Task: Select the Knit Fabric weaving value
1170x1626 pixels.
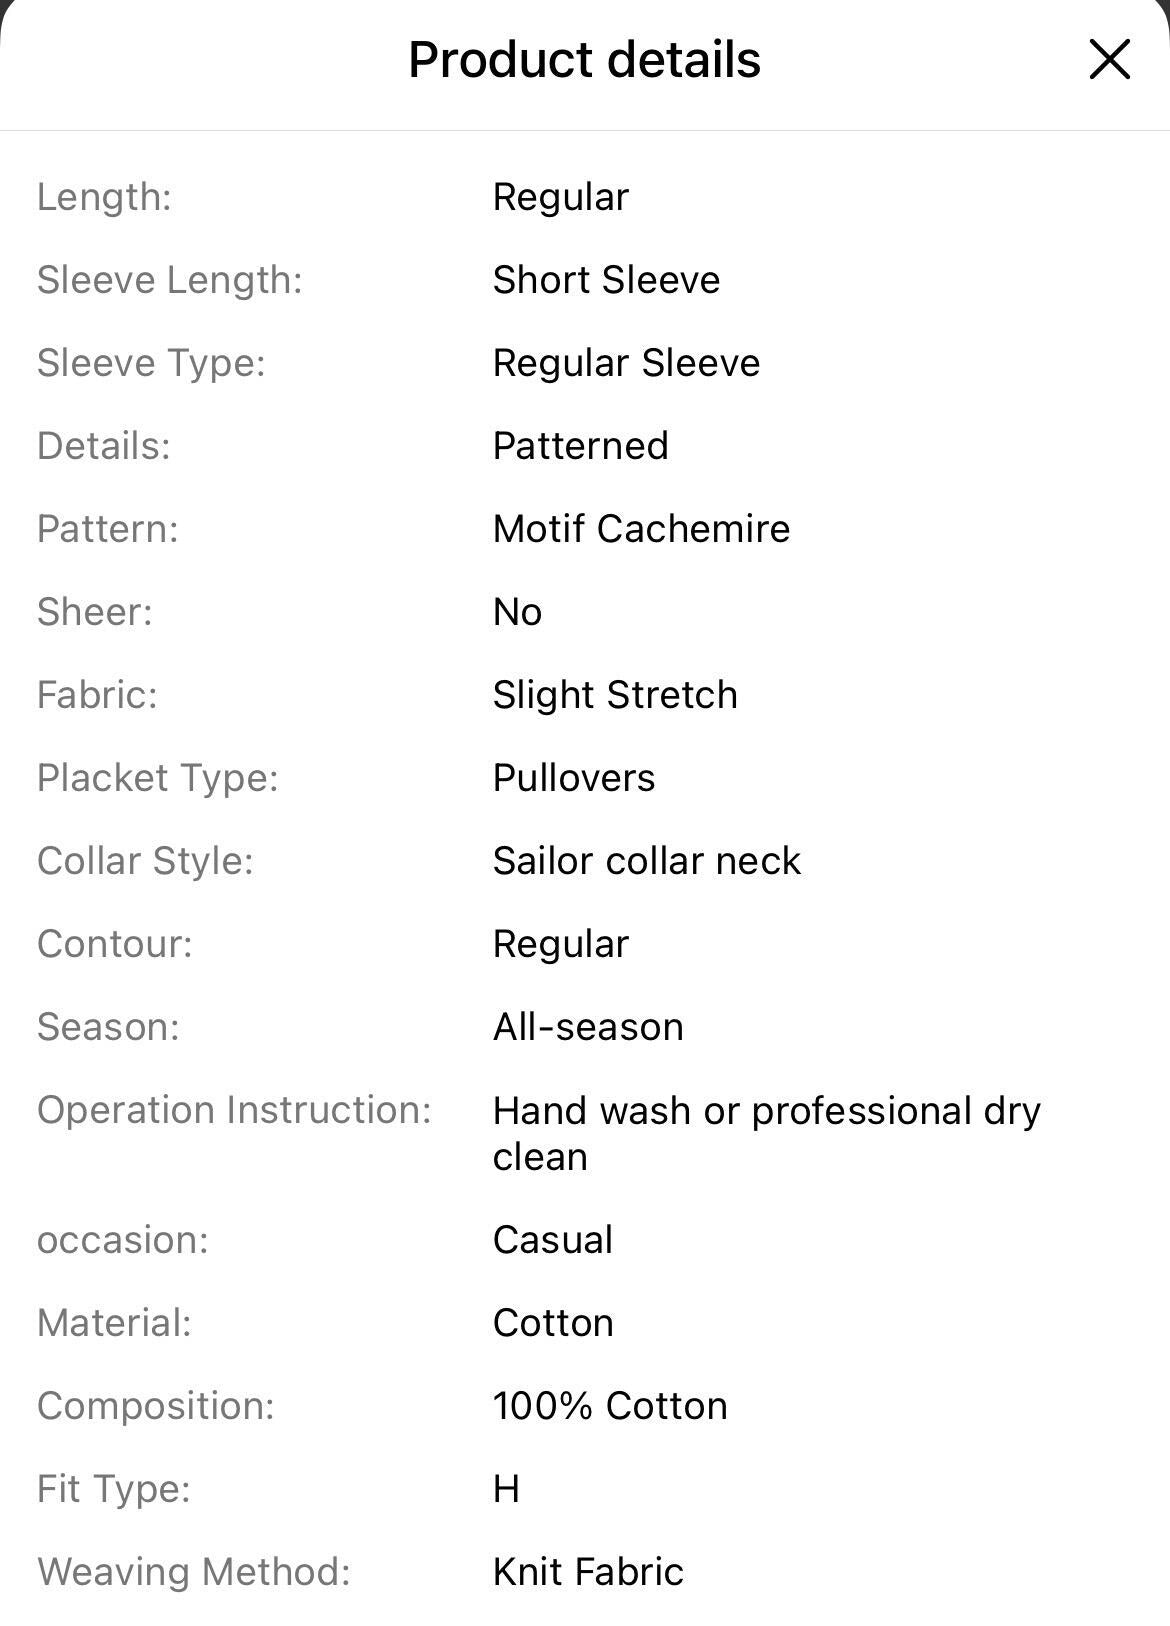Action: pyautogui.click(x=588, y=1572)
